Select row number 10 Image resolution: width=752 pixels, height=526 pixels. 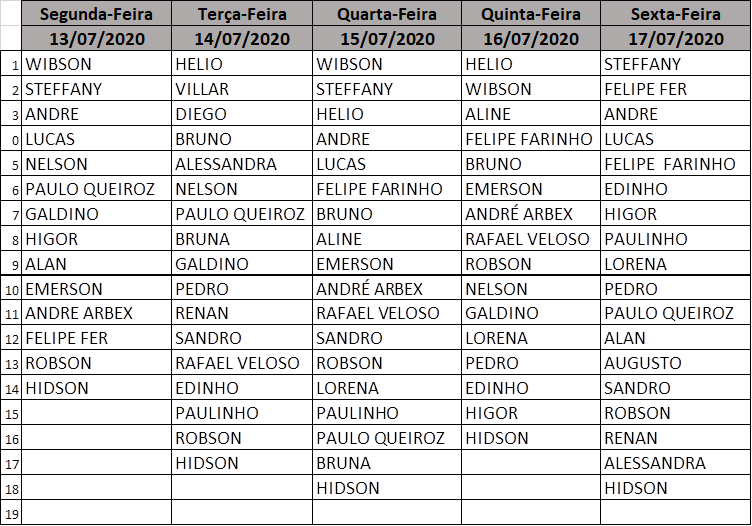click(x=11, y=289)
